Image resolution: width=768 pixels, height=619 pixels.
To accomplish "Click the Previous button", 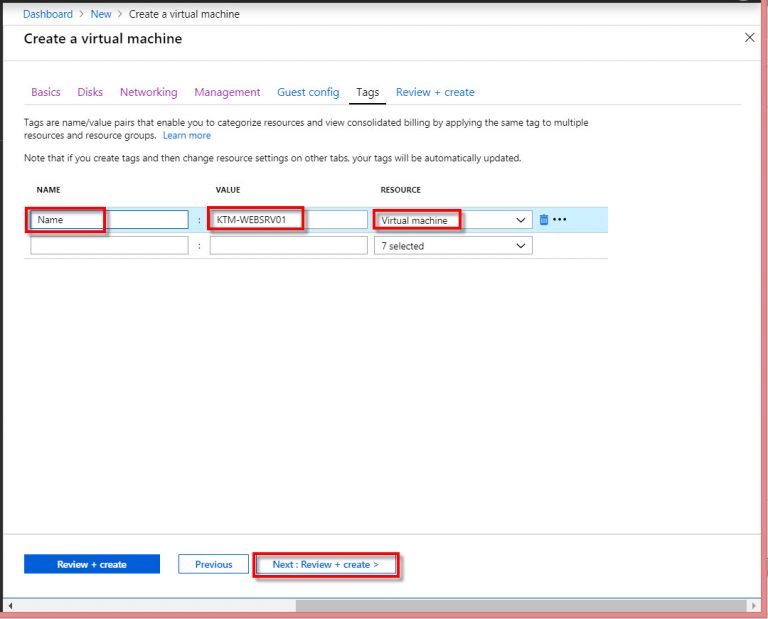I will (213, 565).
